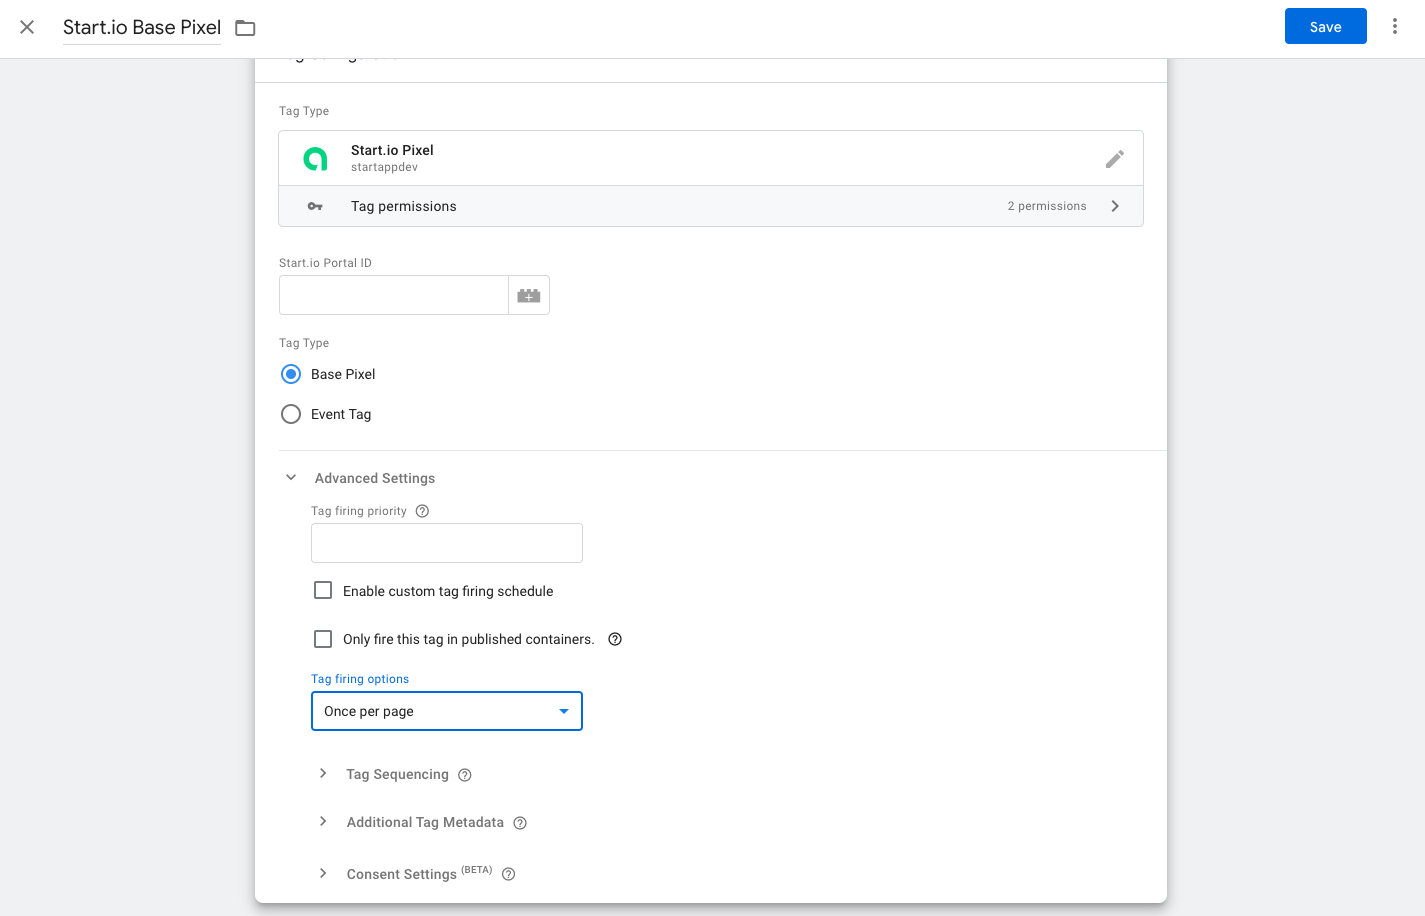Expand tag permissions with the right chevron

pos(1115,206)
